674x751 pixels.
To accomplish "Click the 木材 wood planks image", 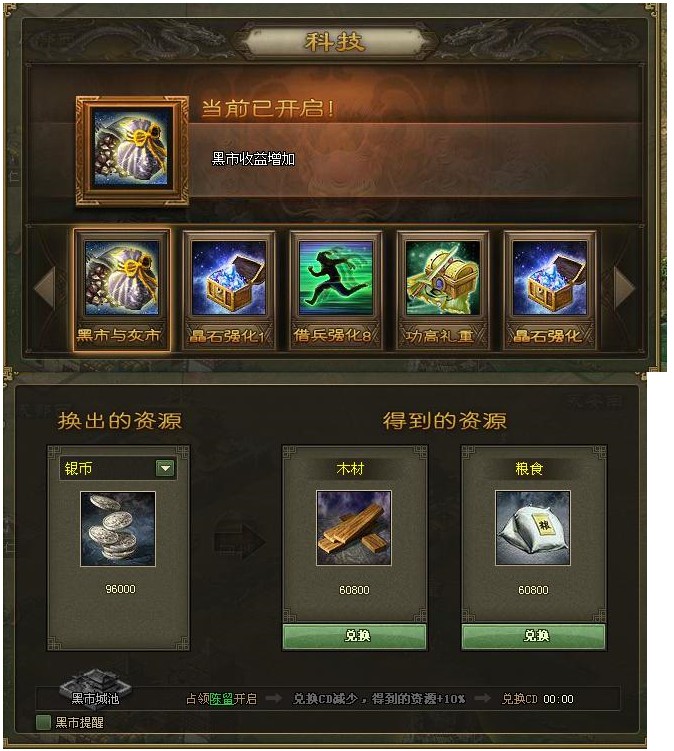I will pyautogui.click(x=354, y=528).
